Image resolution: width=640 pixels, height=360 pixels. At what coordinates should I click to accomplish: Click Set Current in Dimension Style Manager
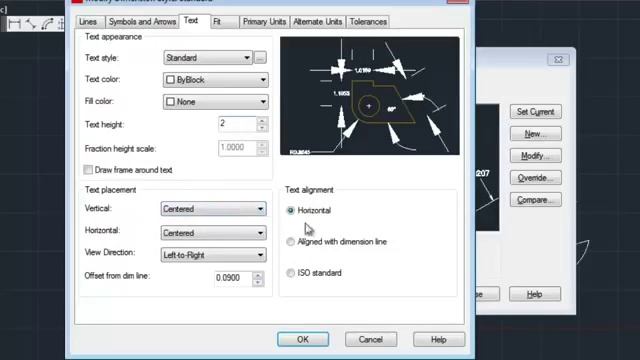[x=536, y=112]
